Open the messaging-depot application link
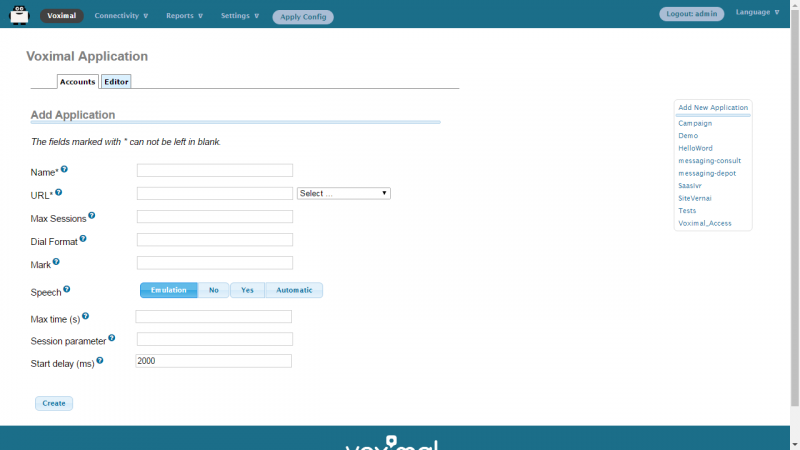 [x=707, y=173]
